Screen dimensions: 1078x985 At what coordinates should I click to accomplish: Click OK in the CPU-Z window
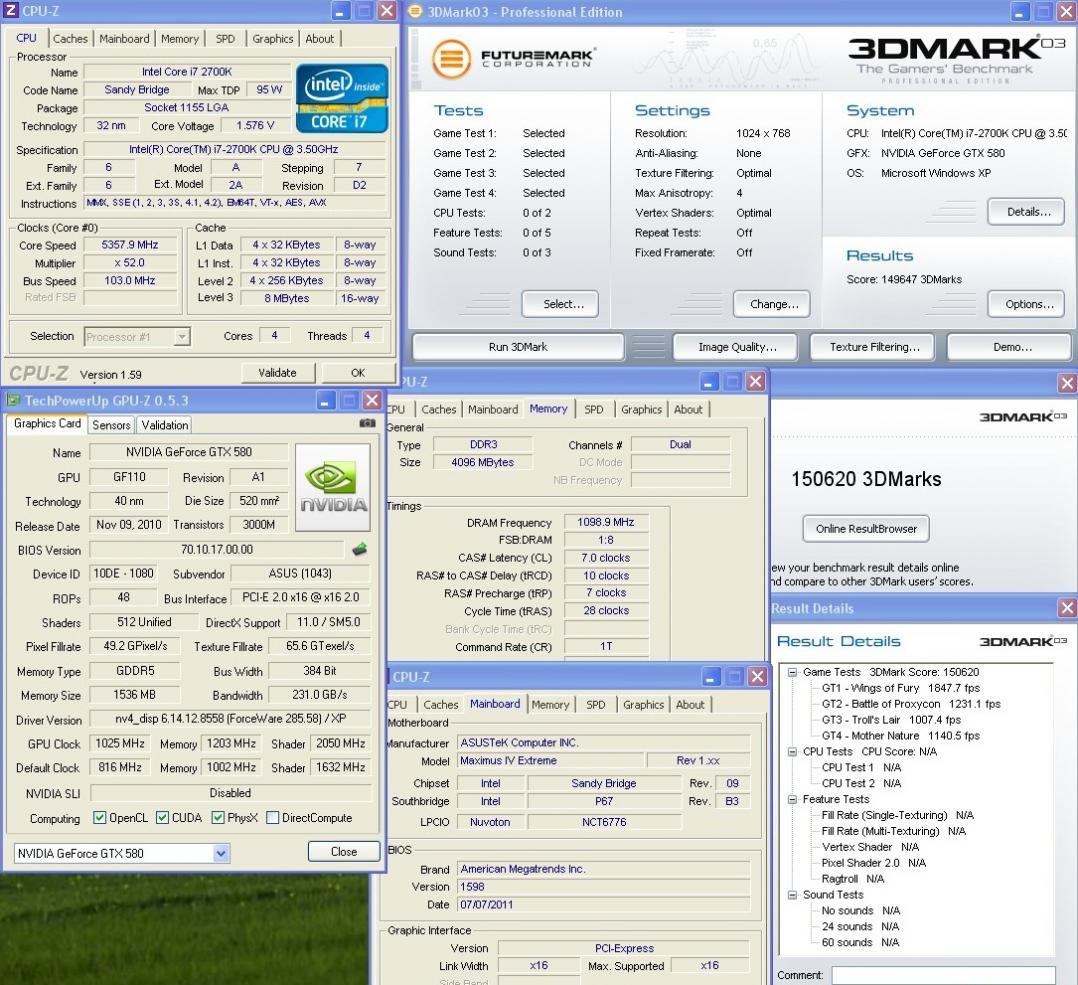(x=358, y=373)
